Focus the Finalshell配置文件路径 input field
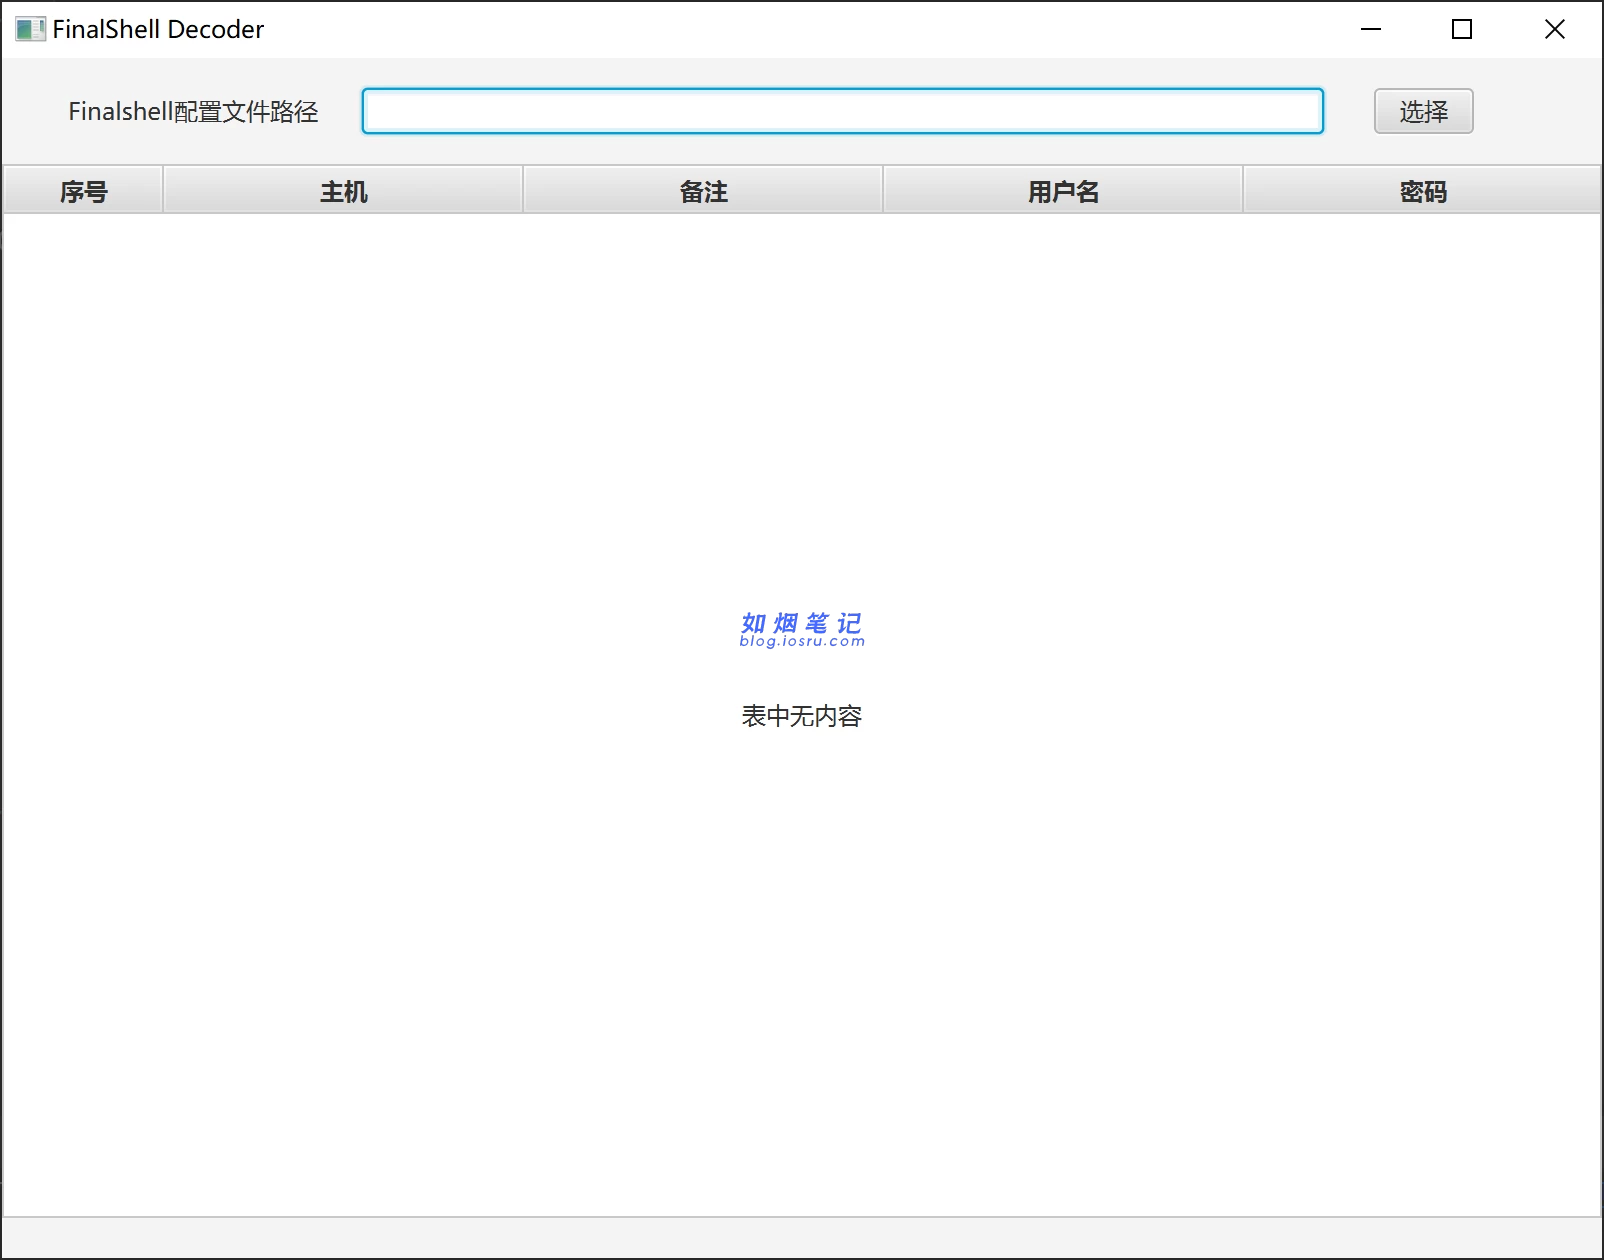Image resolution: width=1604 pixels, height=1260 pixels. click(x=843, y=111)
